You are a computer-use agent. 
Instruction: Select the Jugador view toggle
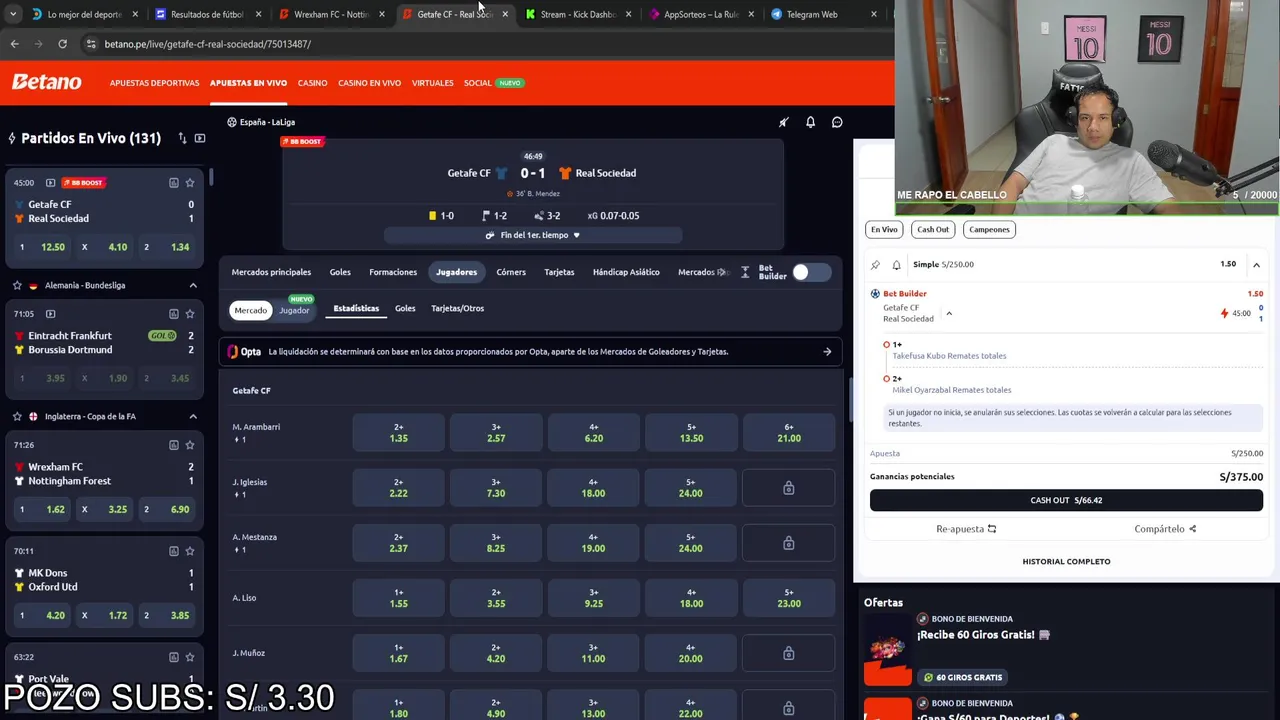(x=294, y=310)
